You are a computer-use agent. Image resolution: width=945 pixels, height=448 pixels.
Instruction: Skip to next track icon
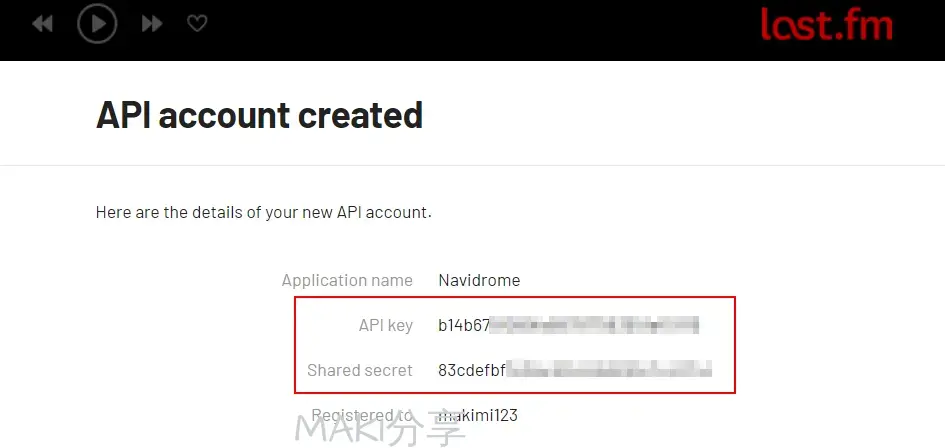click(152, 24)
